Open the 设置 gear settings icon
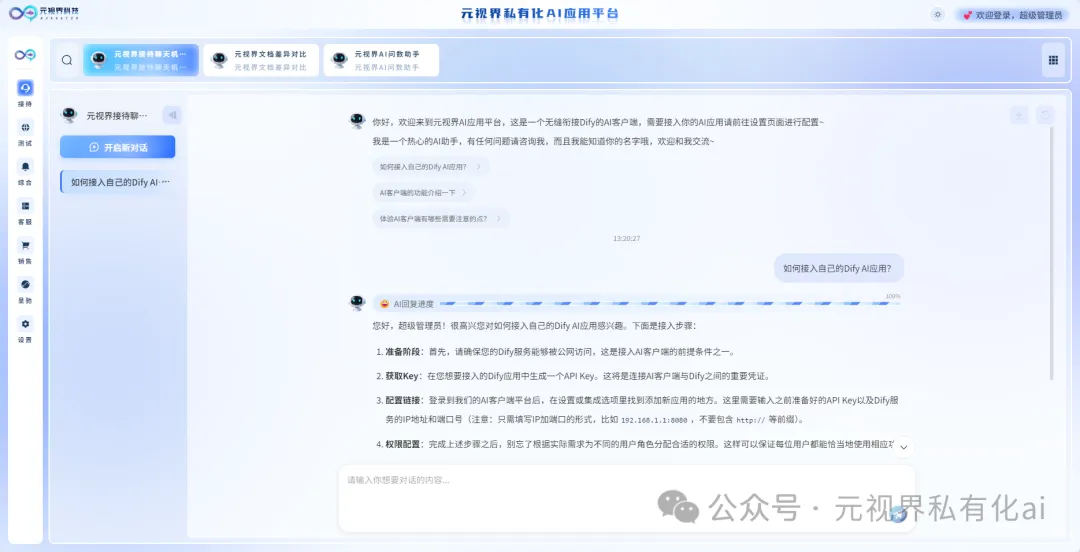1080x552 pixels. pyautogui.click(x=25, y=323)
